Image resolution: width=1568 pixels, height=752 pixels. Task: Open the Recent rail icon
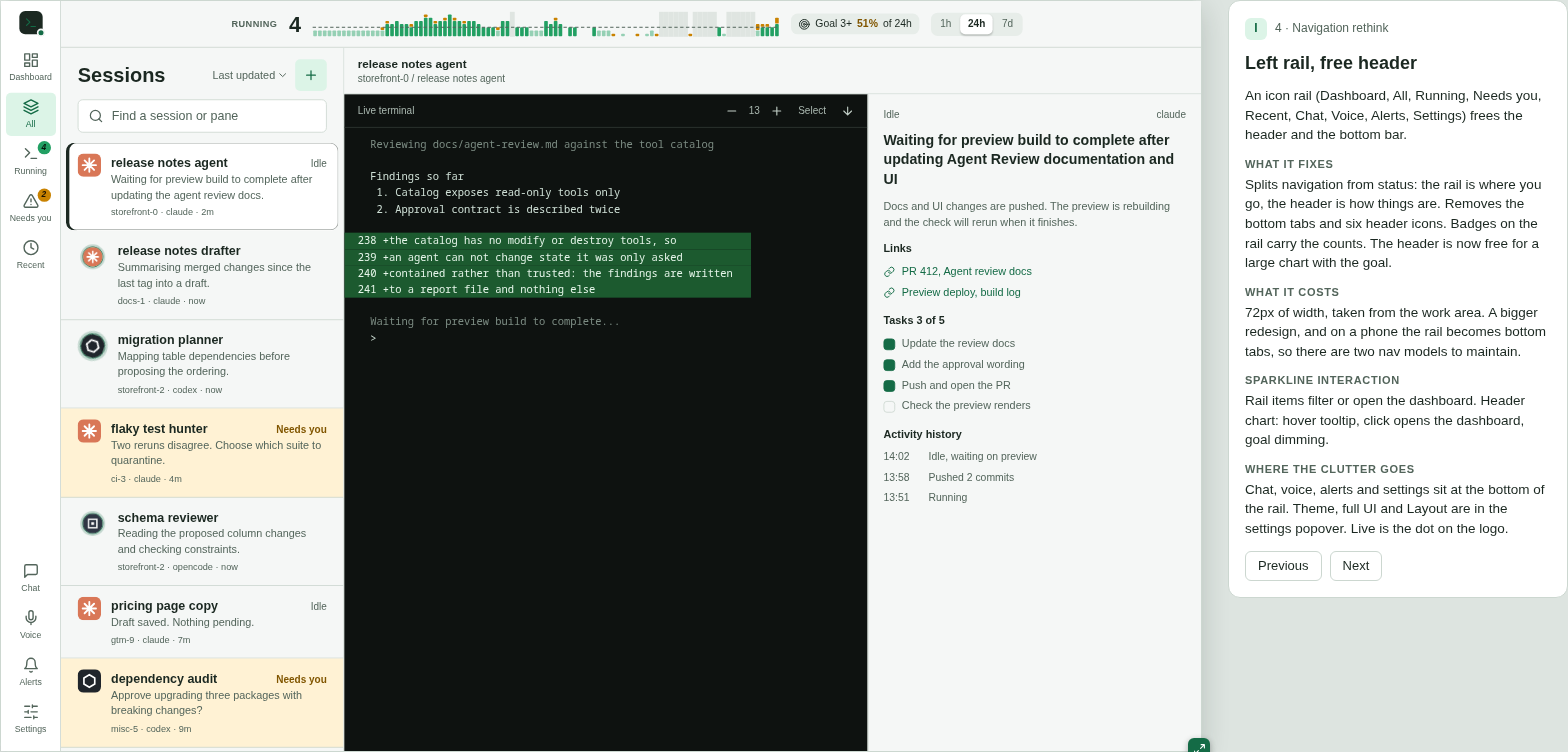tap(30, 255)
